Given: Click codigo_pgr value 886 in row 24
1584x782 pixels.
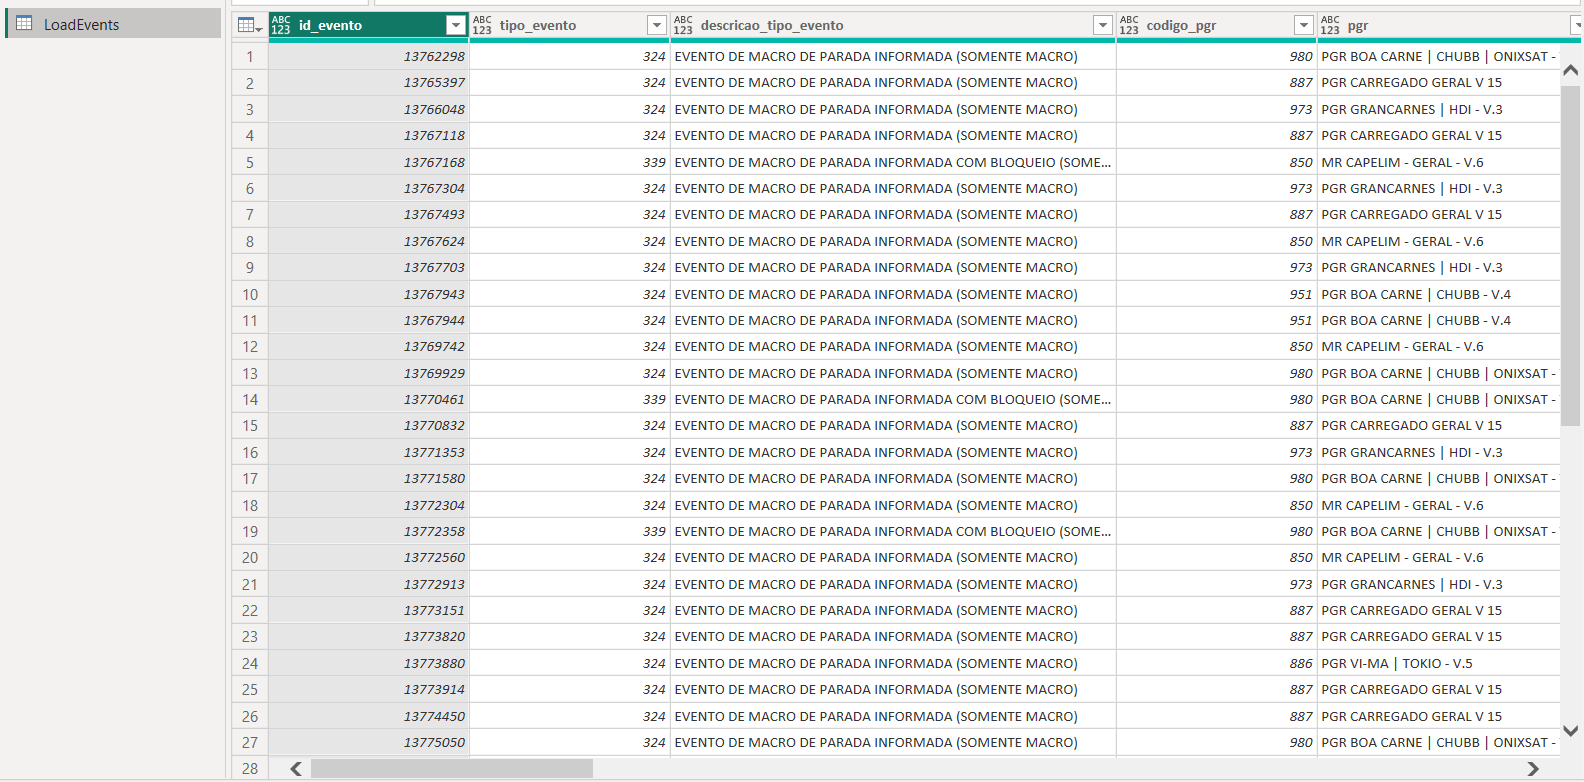Looking at the screenshot, I should 1216,663.
